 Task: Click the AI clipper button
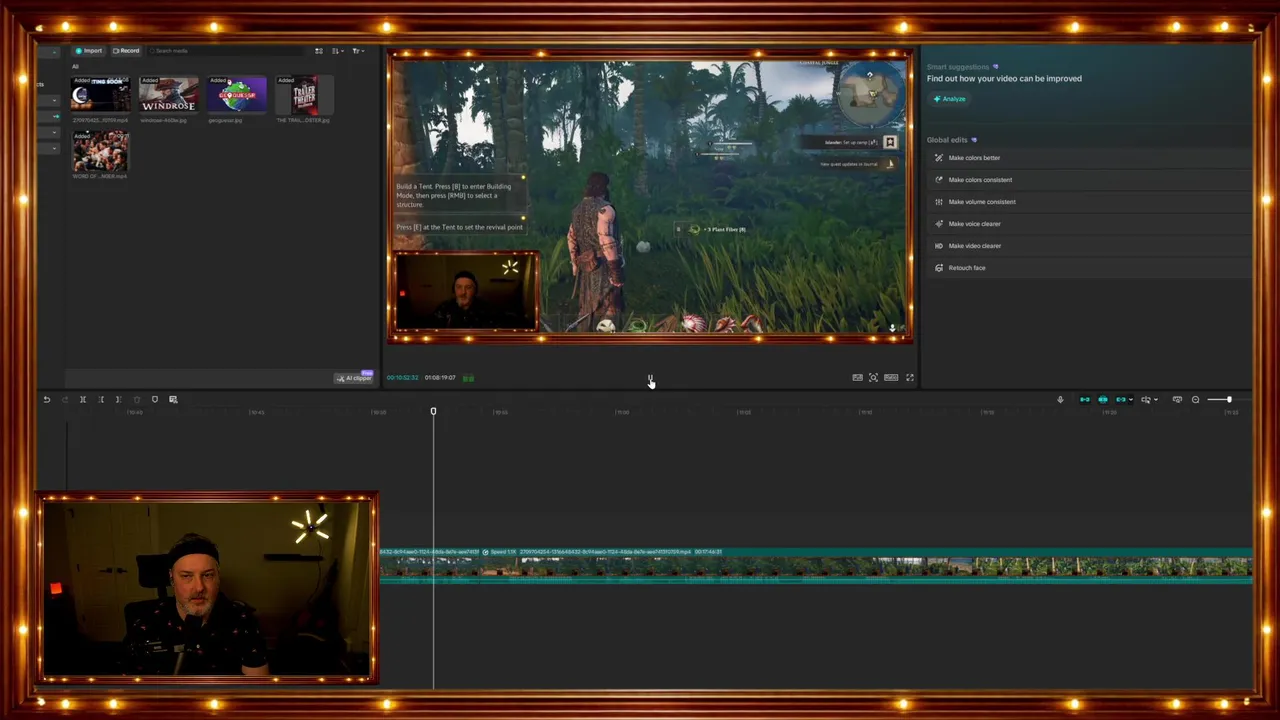click(354, 378)
